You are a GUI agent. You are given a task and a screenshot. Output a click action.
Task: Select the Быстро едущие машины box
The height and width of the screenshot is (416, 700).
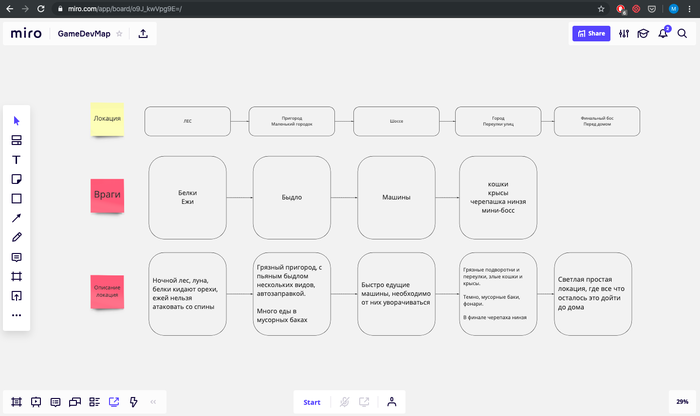click(x=396, y=294)
